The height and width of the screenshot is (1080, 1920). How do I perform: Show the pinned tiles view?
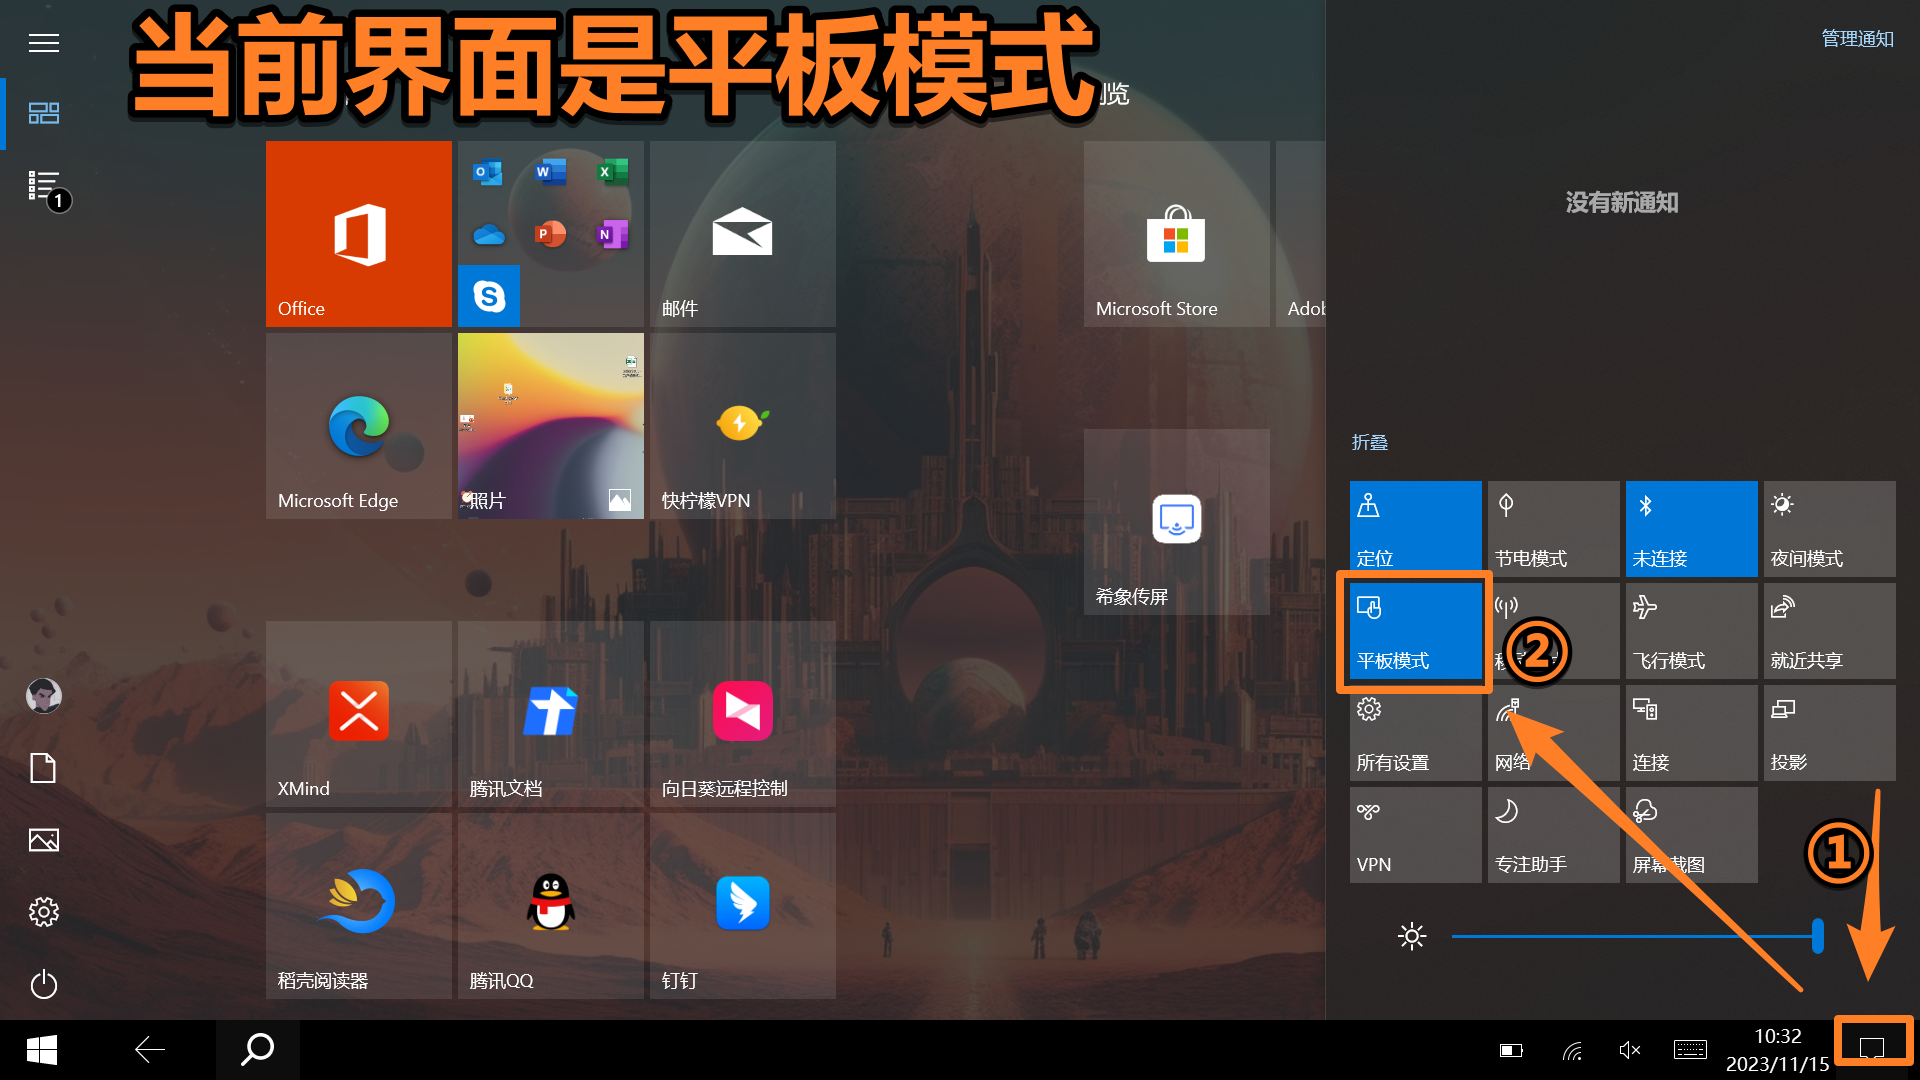[x=44, y=113]
